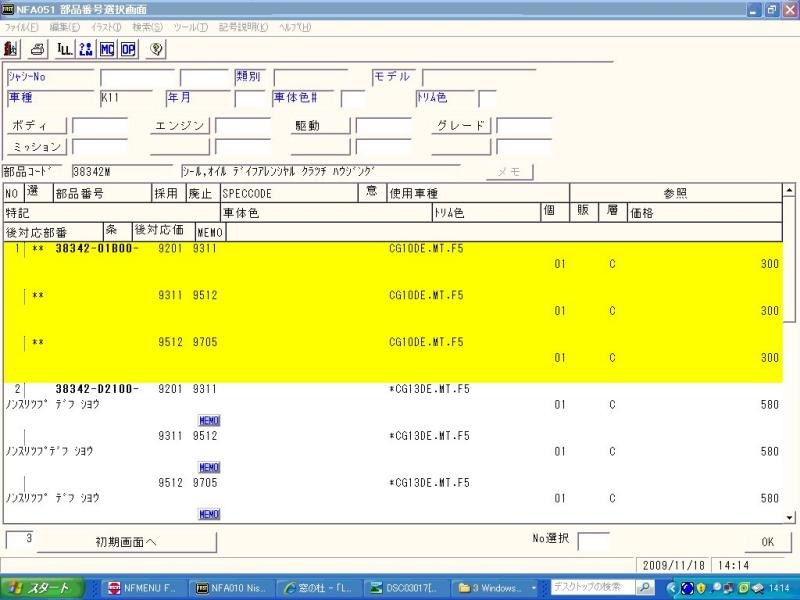Click the モデル input field
This screenshot has width=800, height=600.
click(x=479, y=78)
